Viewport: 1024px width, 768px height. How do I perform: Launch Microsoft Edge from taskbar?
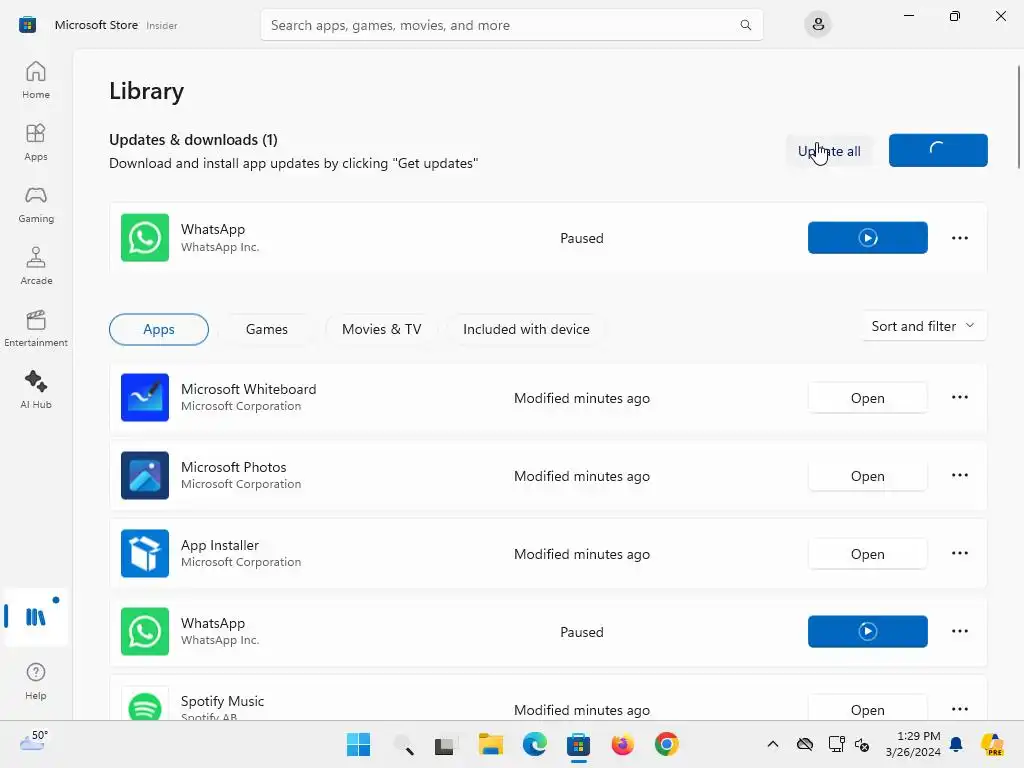[x=534, y=744]
